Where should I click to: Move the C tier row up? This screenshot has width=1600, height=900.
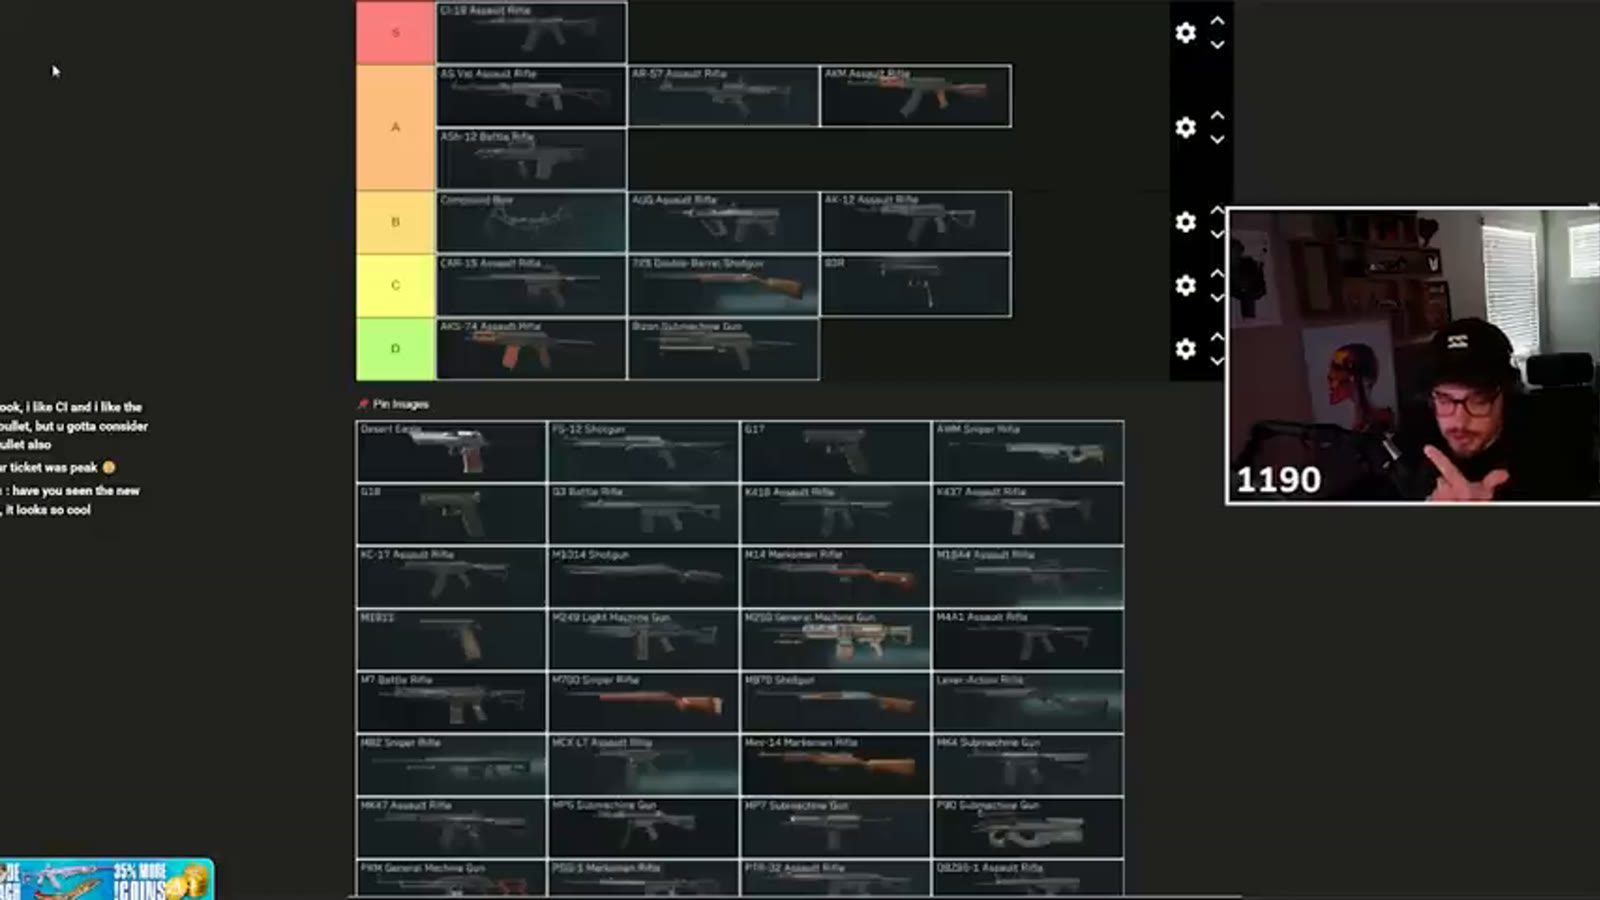[x=1217, y=273]
